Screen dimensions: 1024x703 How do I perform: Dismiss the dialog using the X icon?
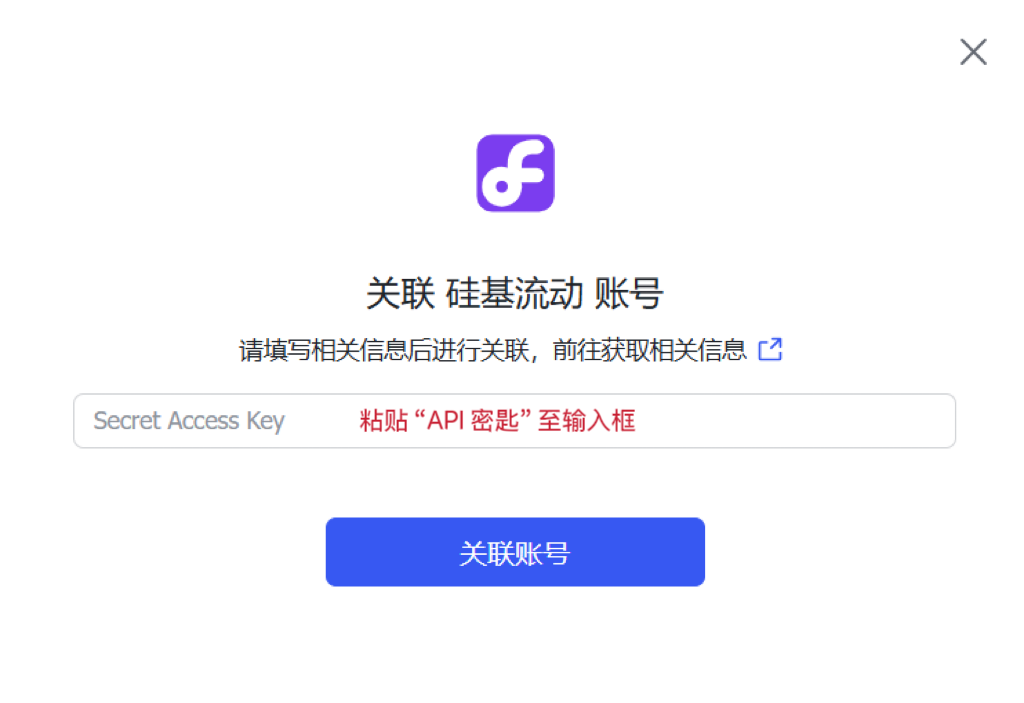pos(973,52)
